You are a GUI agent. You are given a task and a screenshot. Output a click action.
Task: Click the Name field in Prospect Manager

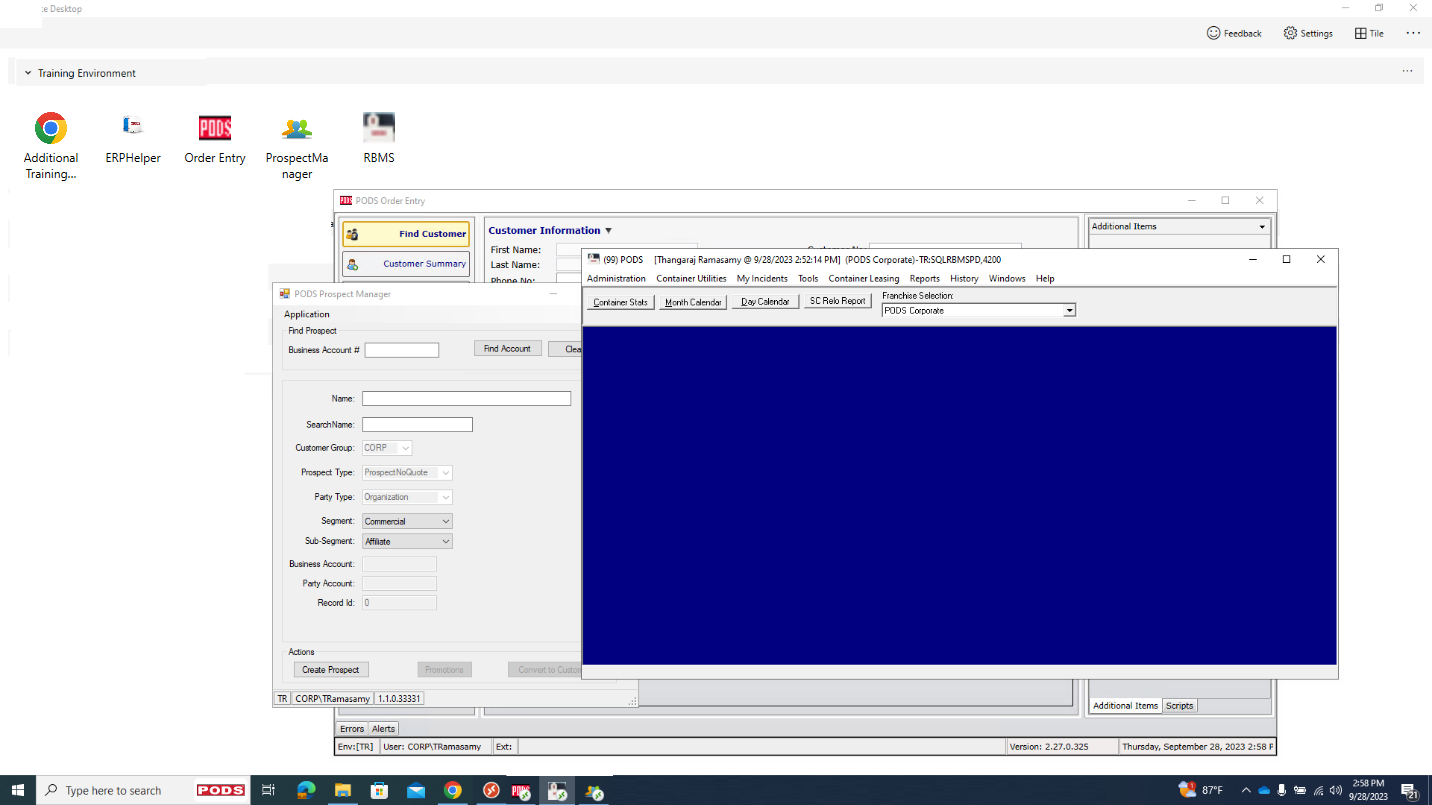(x=466, y=398)
